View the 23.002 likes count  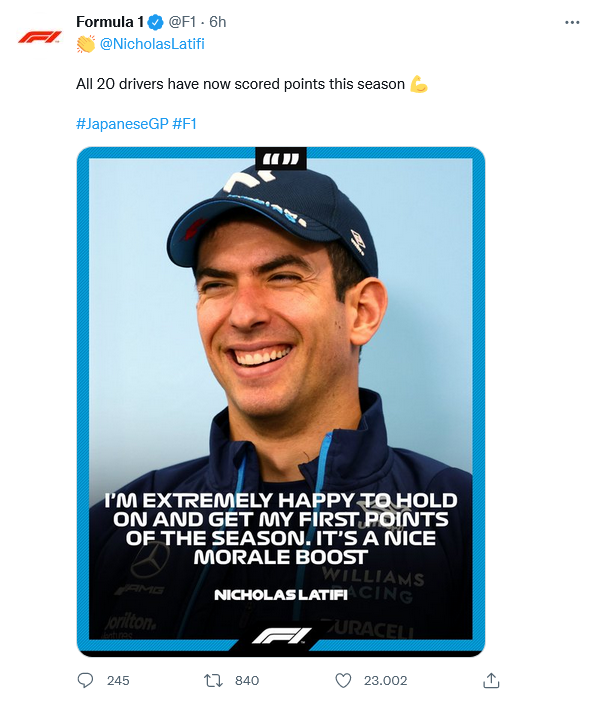click(x=385, y=681)
